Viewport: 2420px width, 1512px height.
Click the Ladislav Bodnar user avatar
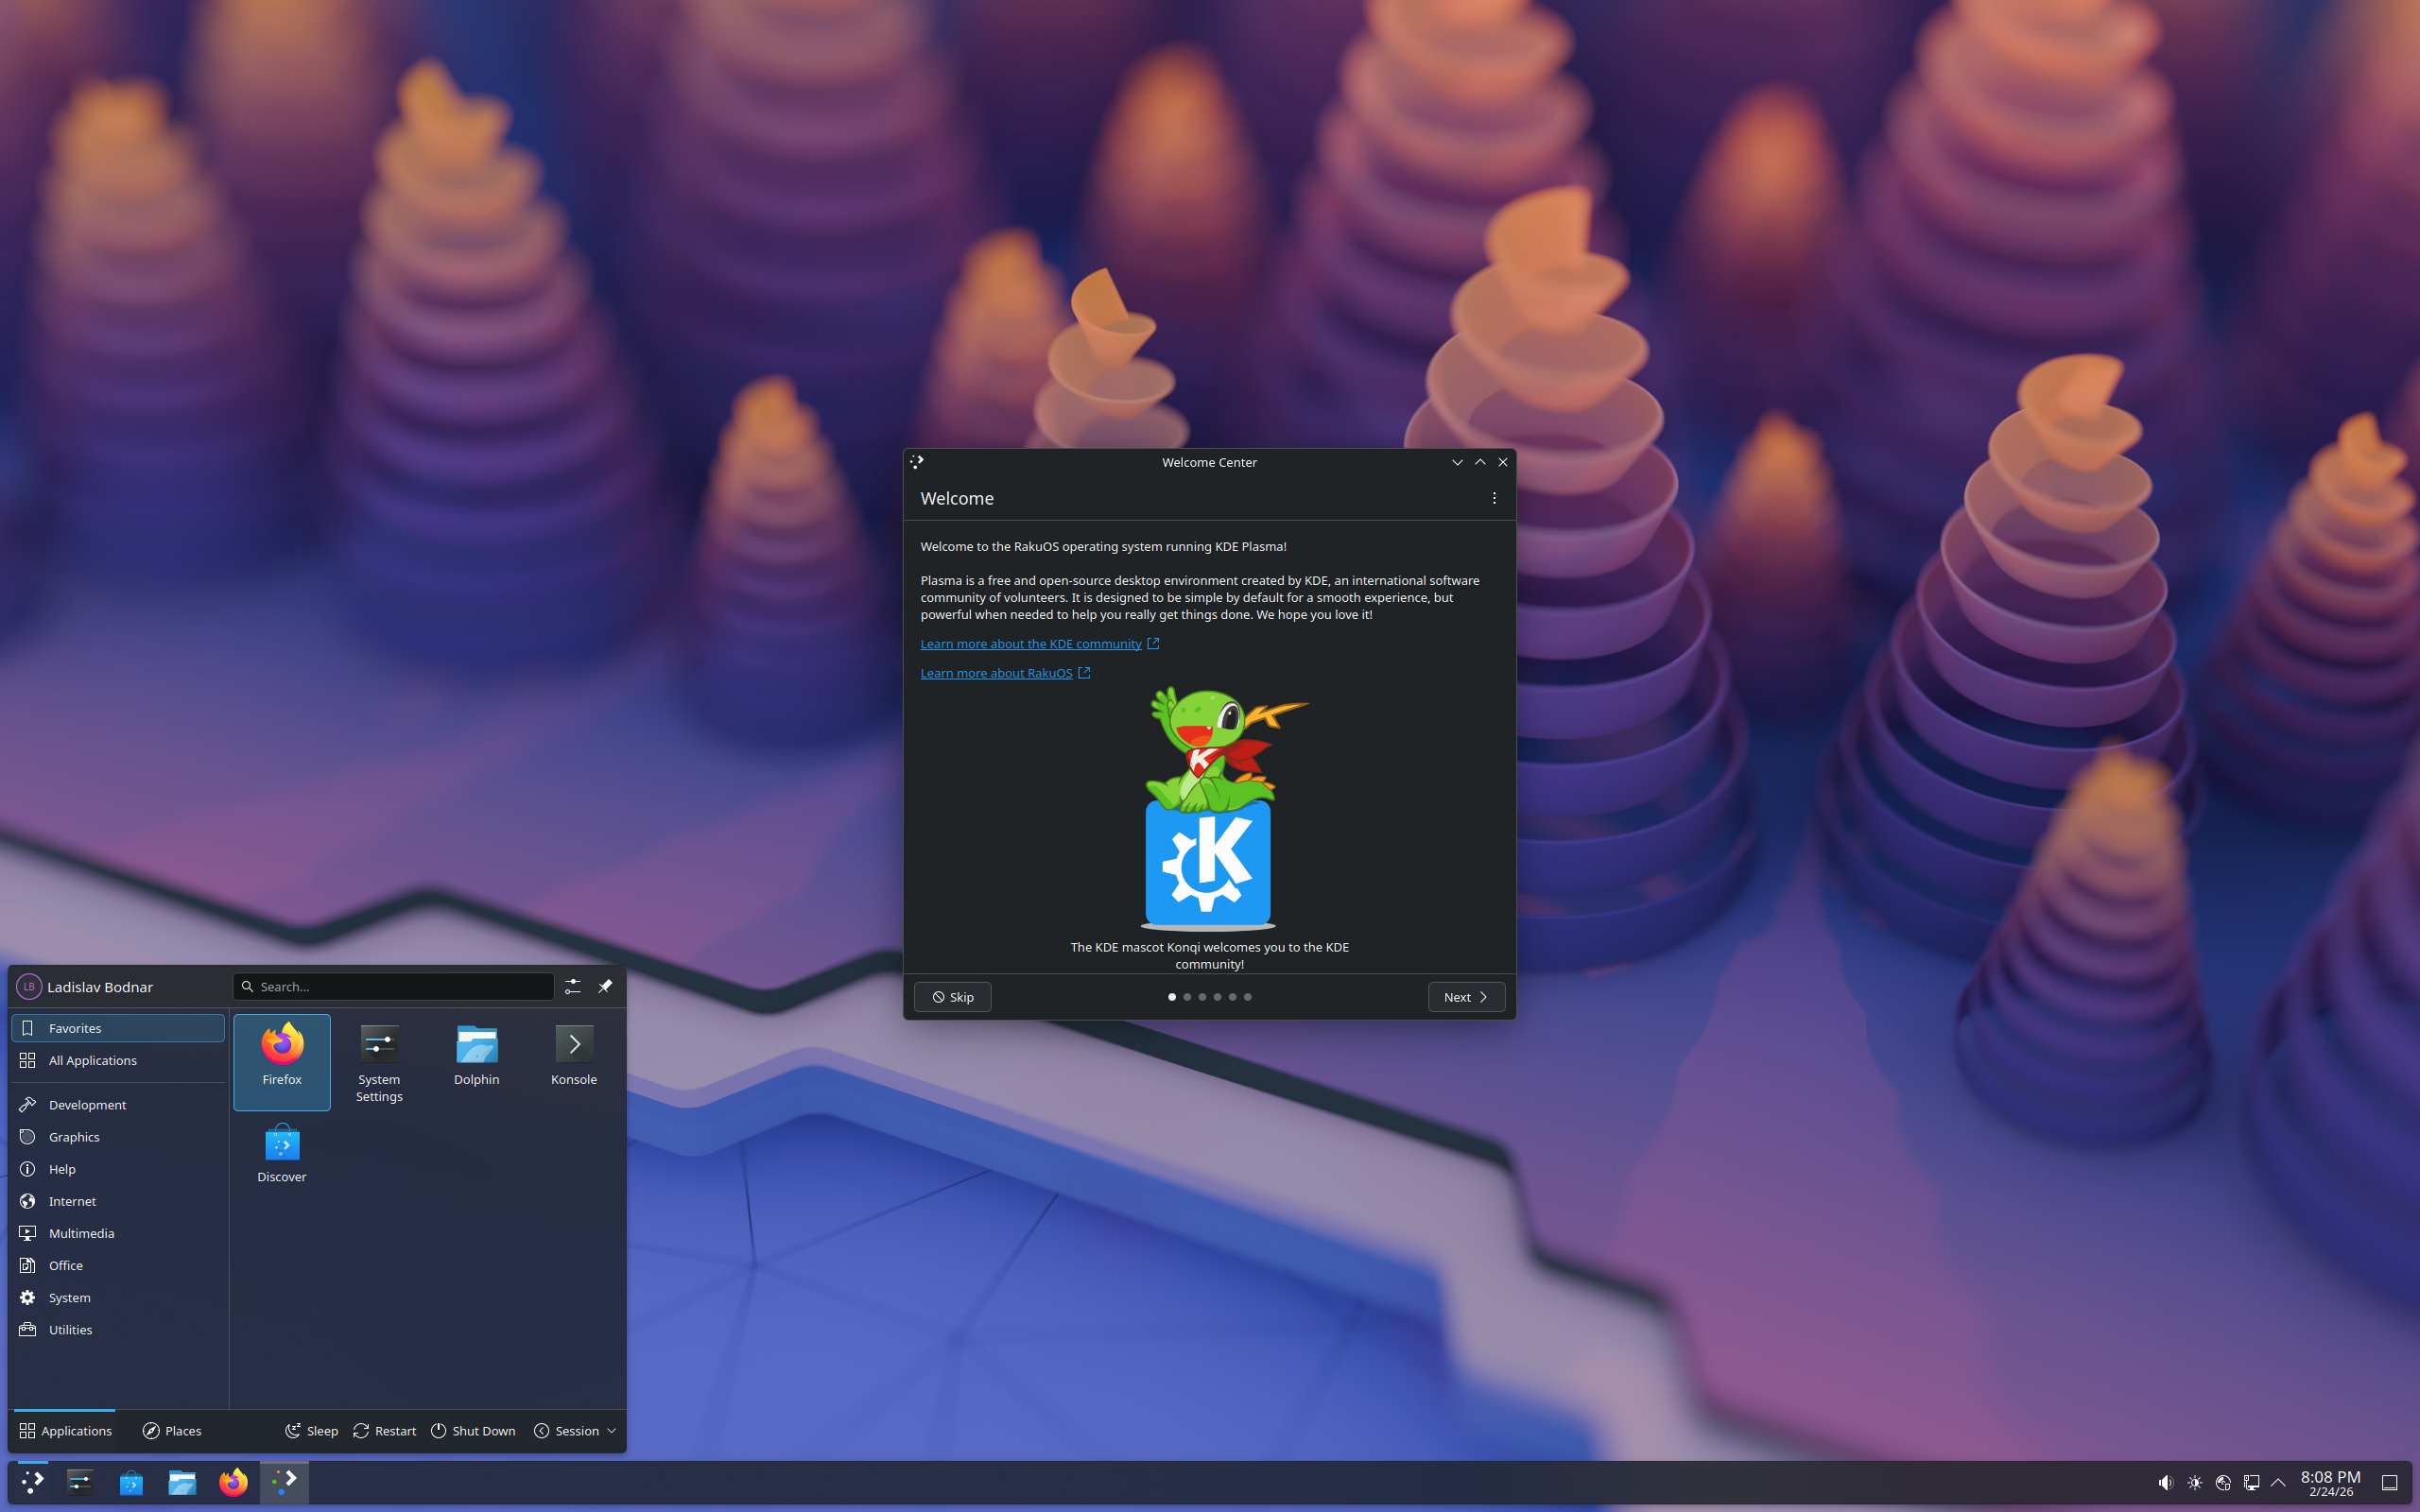pyautogui.click(x=29, y=986)
